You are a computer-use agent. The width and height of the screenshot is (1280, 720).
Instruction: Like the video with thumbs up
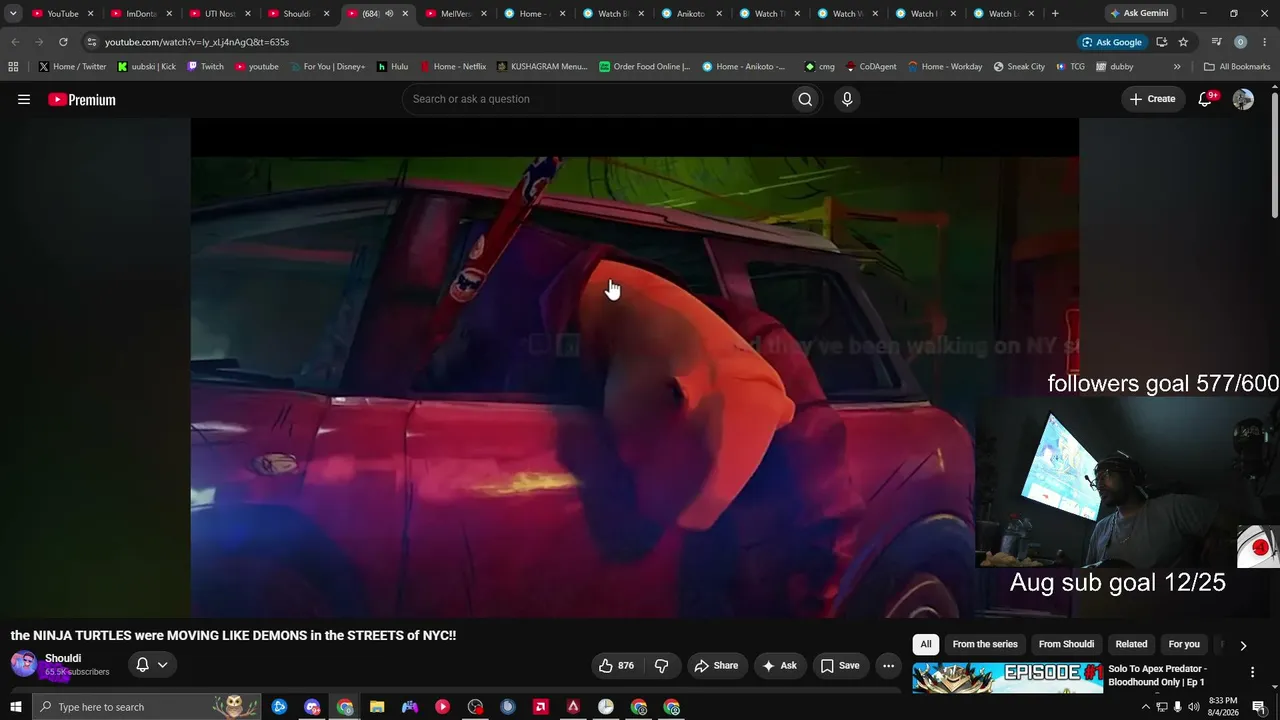616,666
